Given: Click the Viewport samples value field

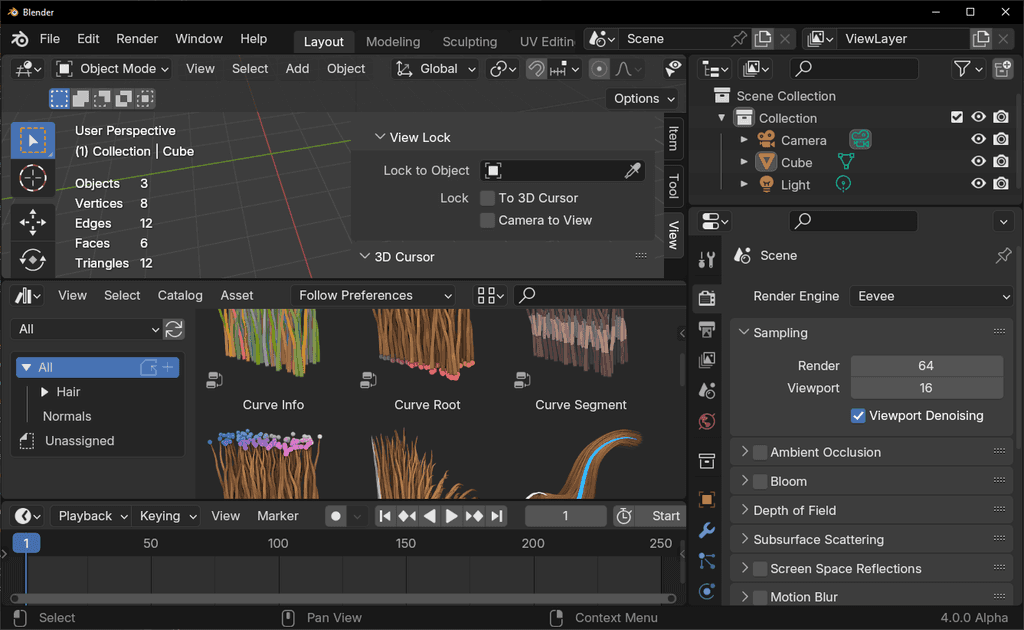Looking at the screenshot, I should click(x=926, y=388).
